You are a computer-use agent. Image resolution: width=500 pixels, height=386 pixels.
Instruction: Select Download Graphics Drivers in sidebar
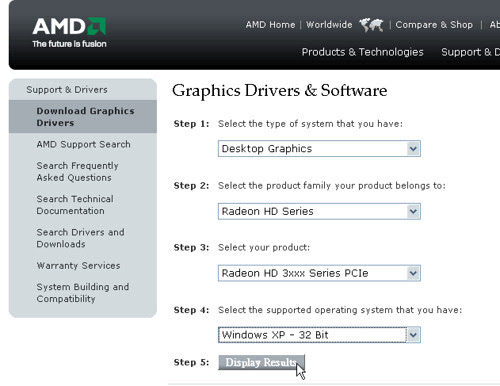click(85, 117)
